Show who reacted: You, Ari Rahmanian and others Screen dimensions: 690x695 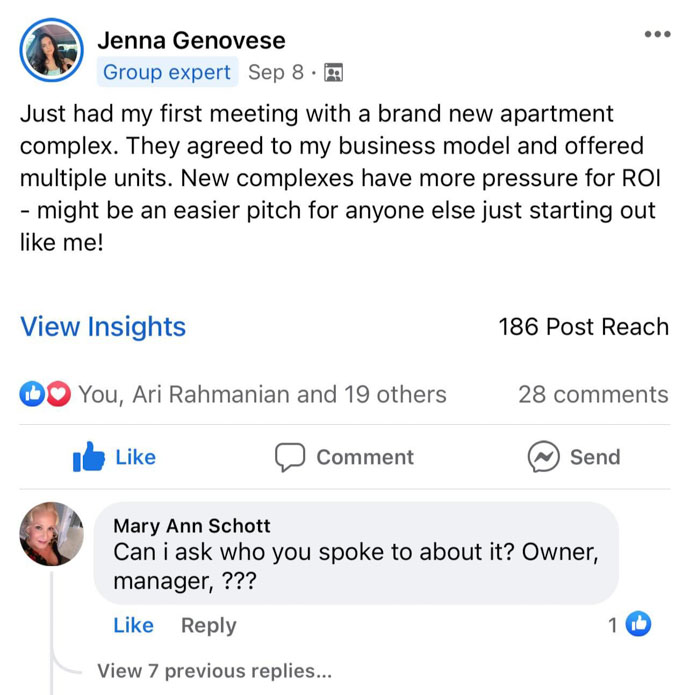262,395
